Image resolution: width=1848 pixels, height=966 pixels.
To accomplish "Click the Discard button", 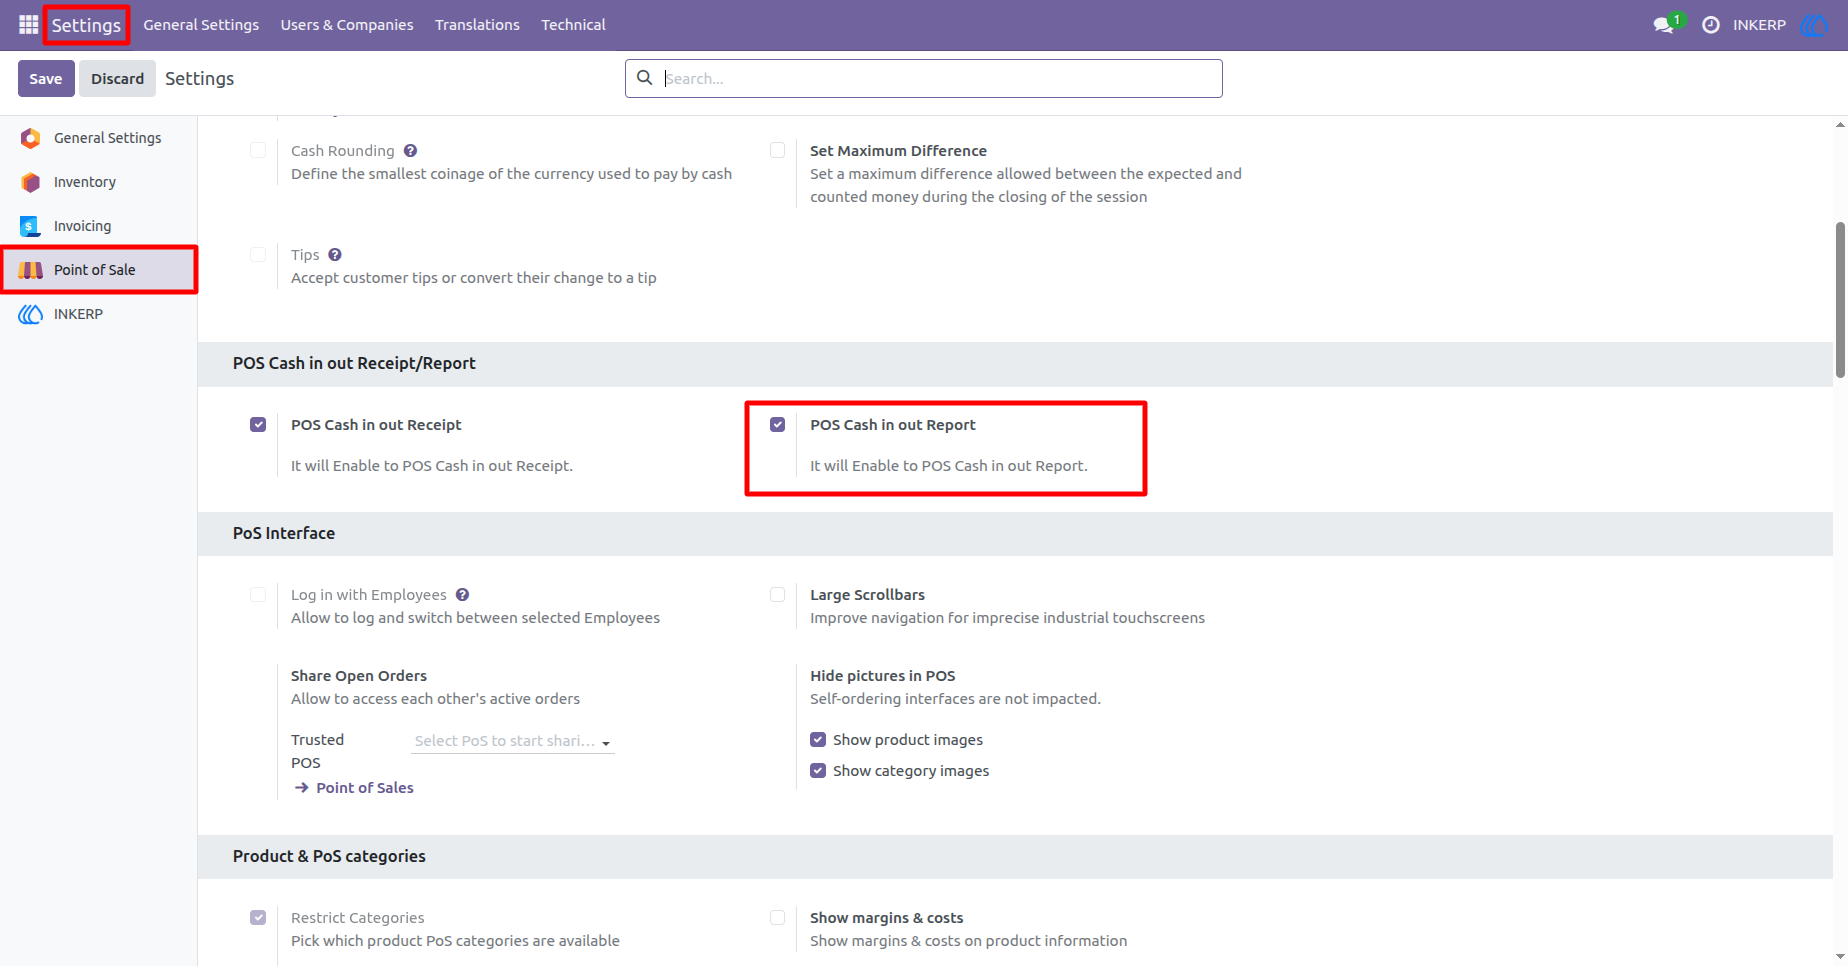I will pyautogui.click(x=118, y=78).
